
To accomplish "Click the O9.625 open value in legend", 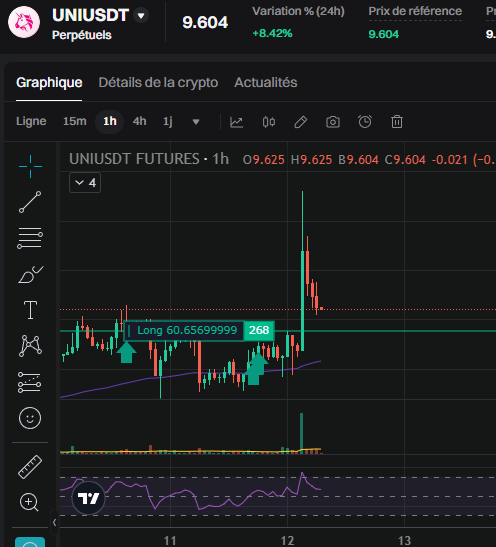I will (264, 160).
